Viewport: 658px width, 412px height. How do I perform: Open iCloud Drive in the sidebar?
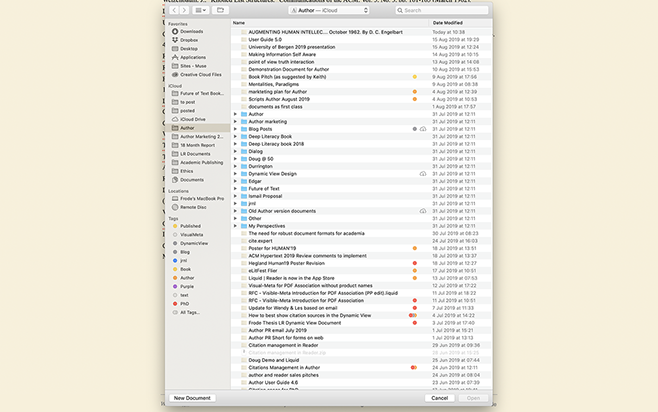[194, 119]
